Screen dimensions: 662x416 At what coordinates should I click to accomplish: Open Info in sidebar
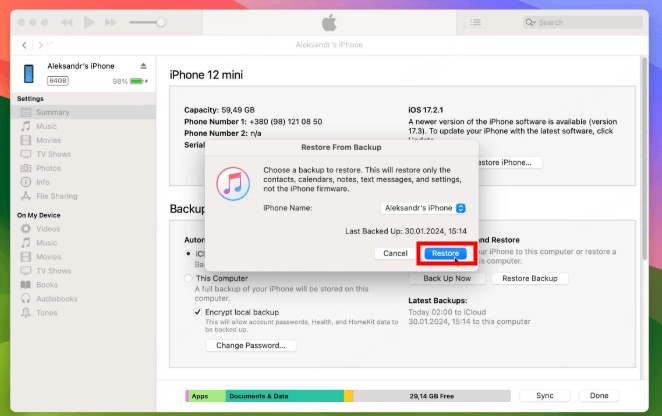pos(83,182)
